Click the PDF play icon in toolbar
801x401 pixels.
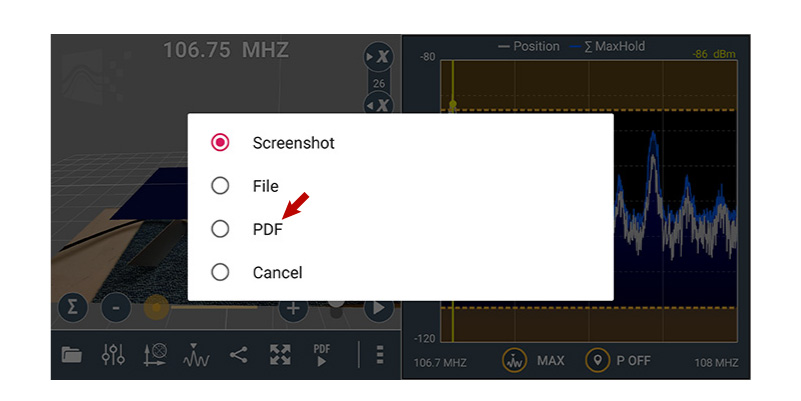[x=321, y=354]
